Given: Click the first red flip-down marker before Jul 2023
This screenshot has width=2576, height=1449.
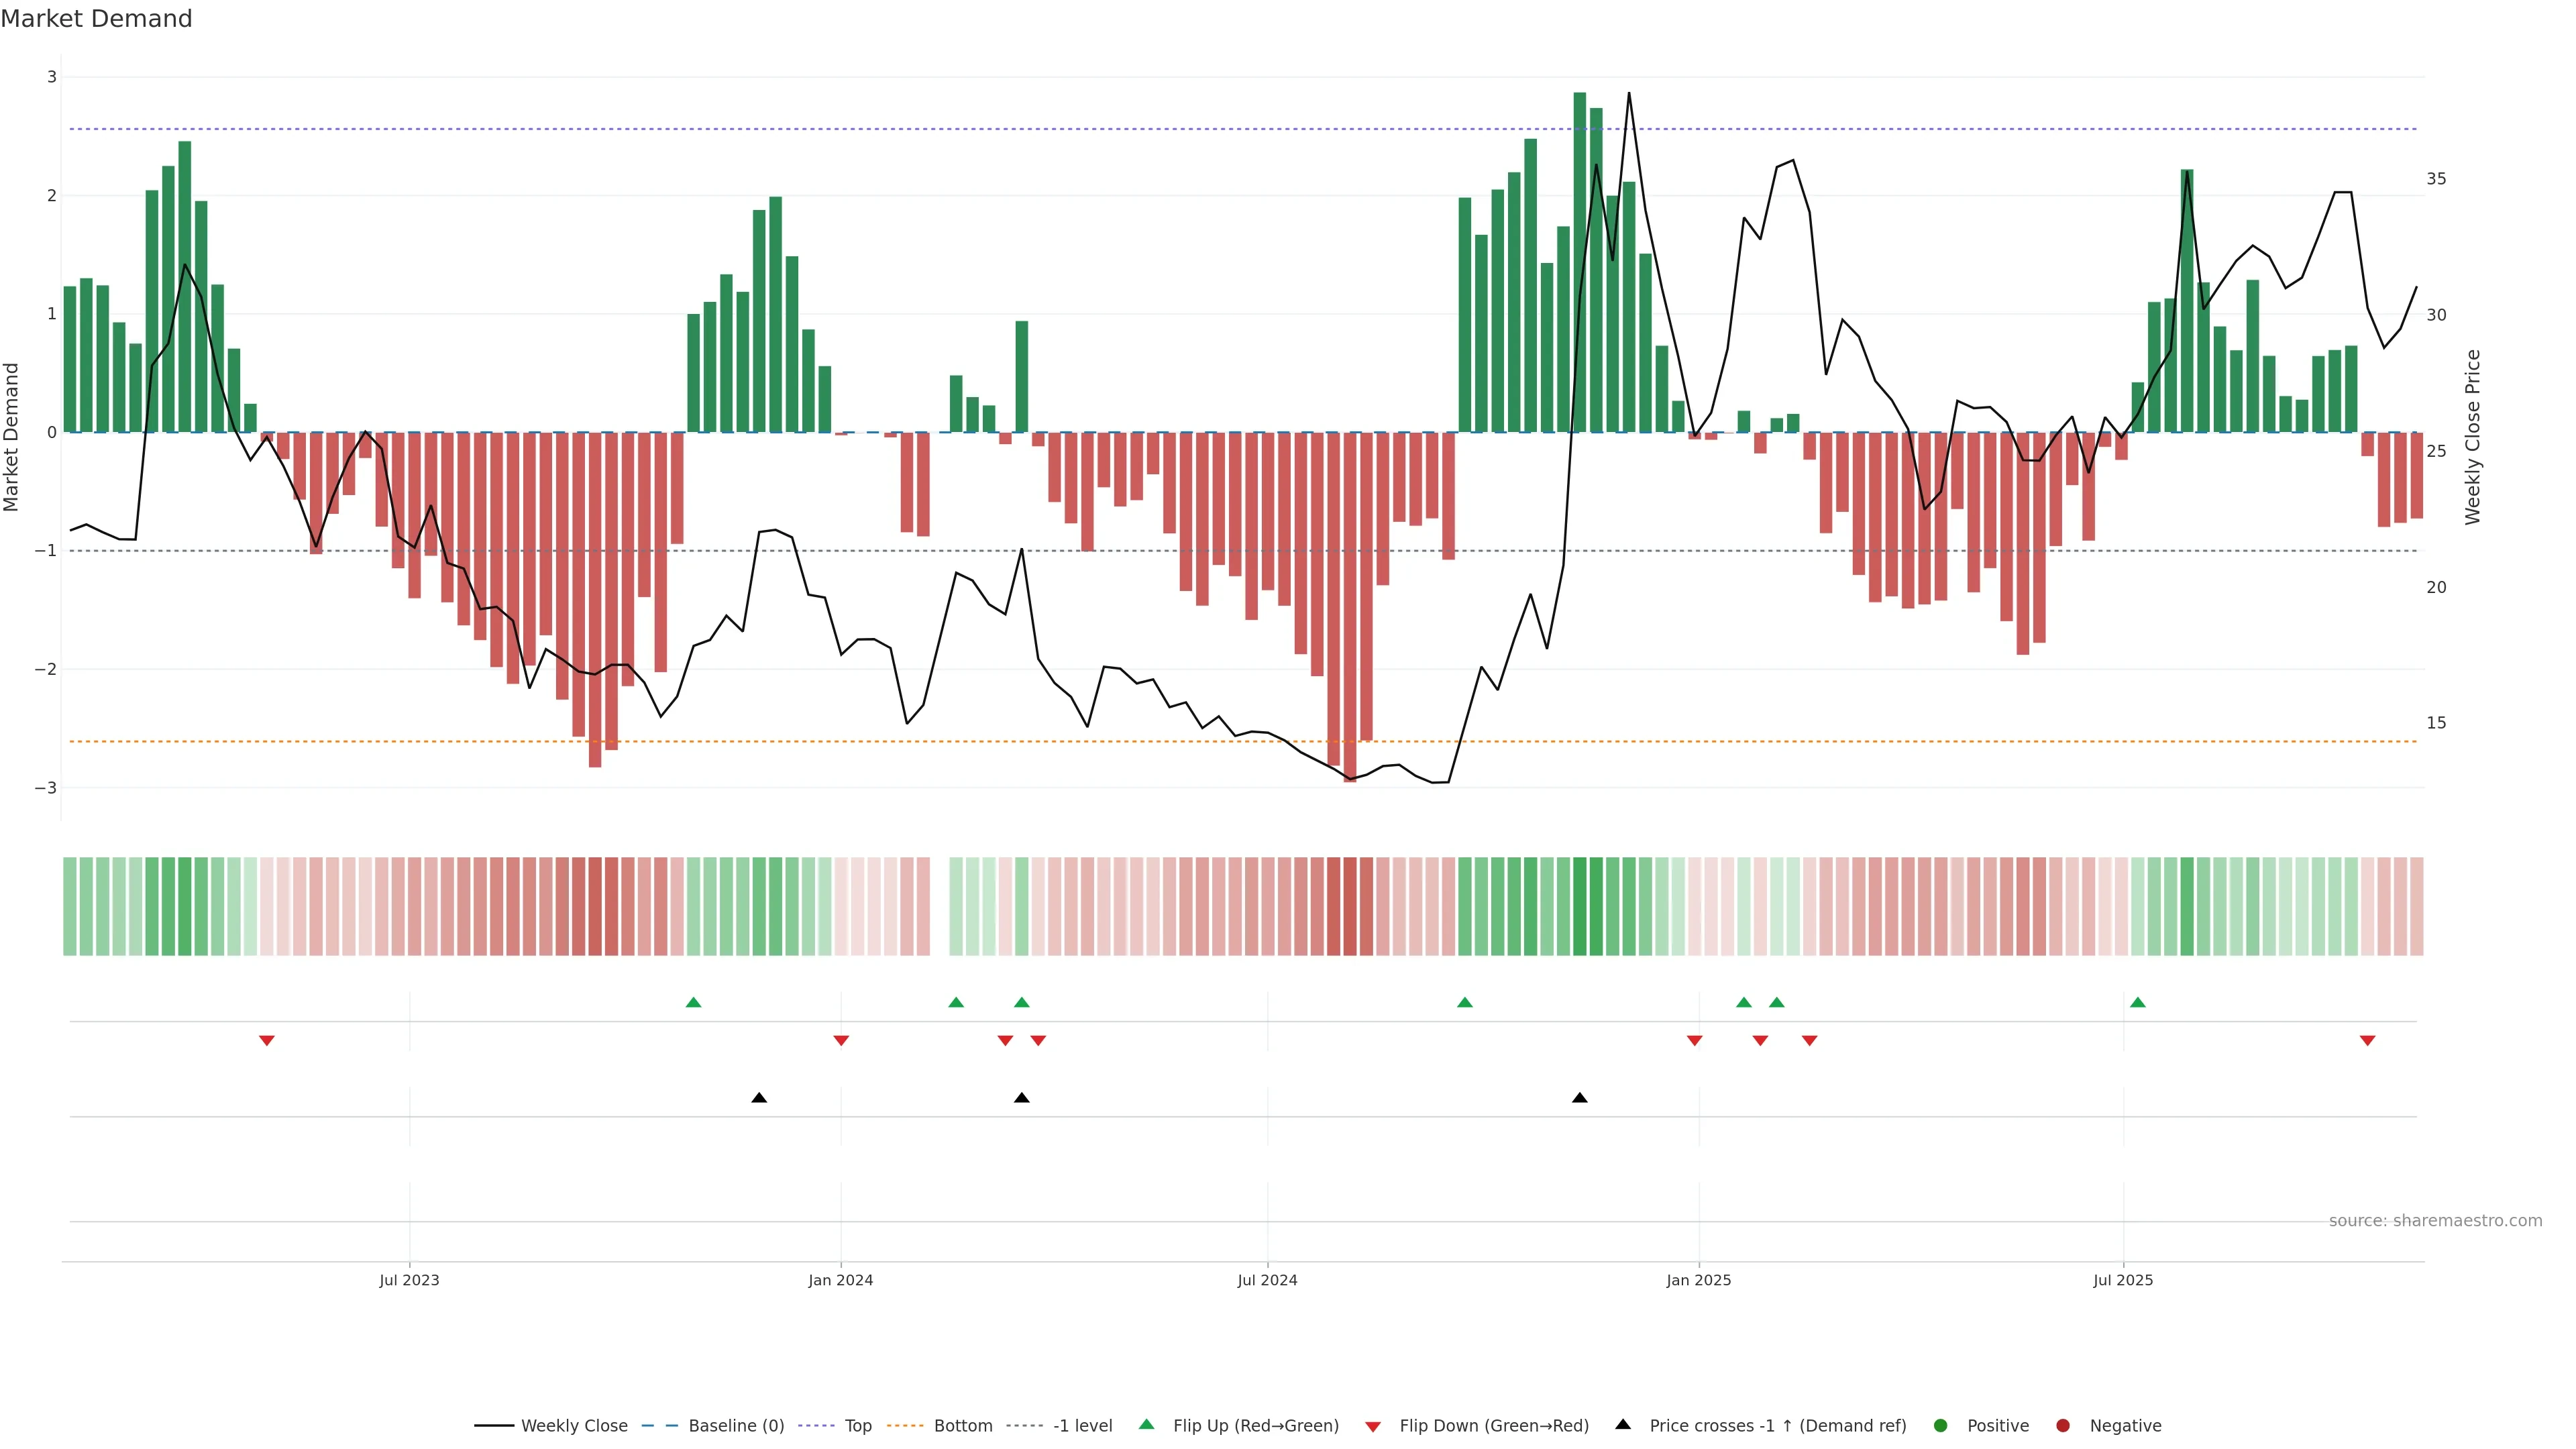Looking at the screenshot, I should 267,1041.
